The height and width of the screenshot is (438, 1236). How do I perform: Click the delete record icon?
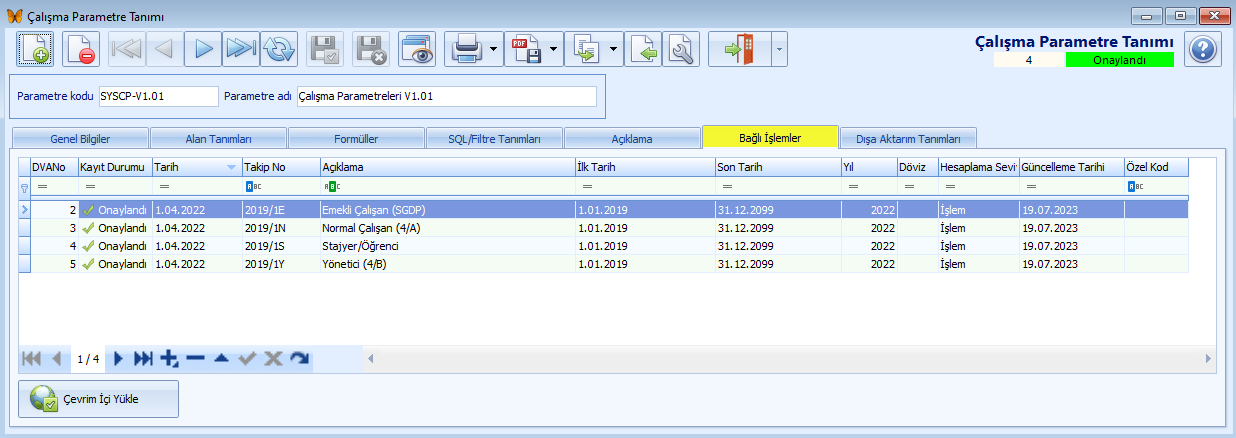[81, 49]
